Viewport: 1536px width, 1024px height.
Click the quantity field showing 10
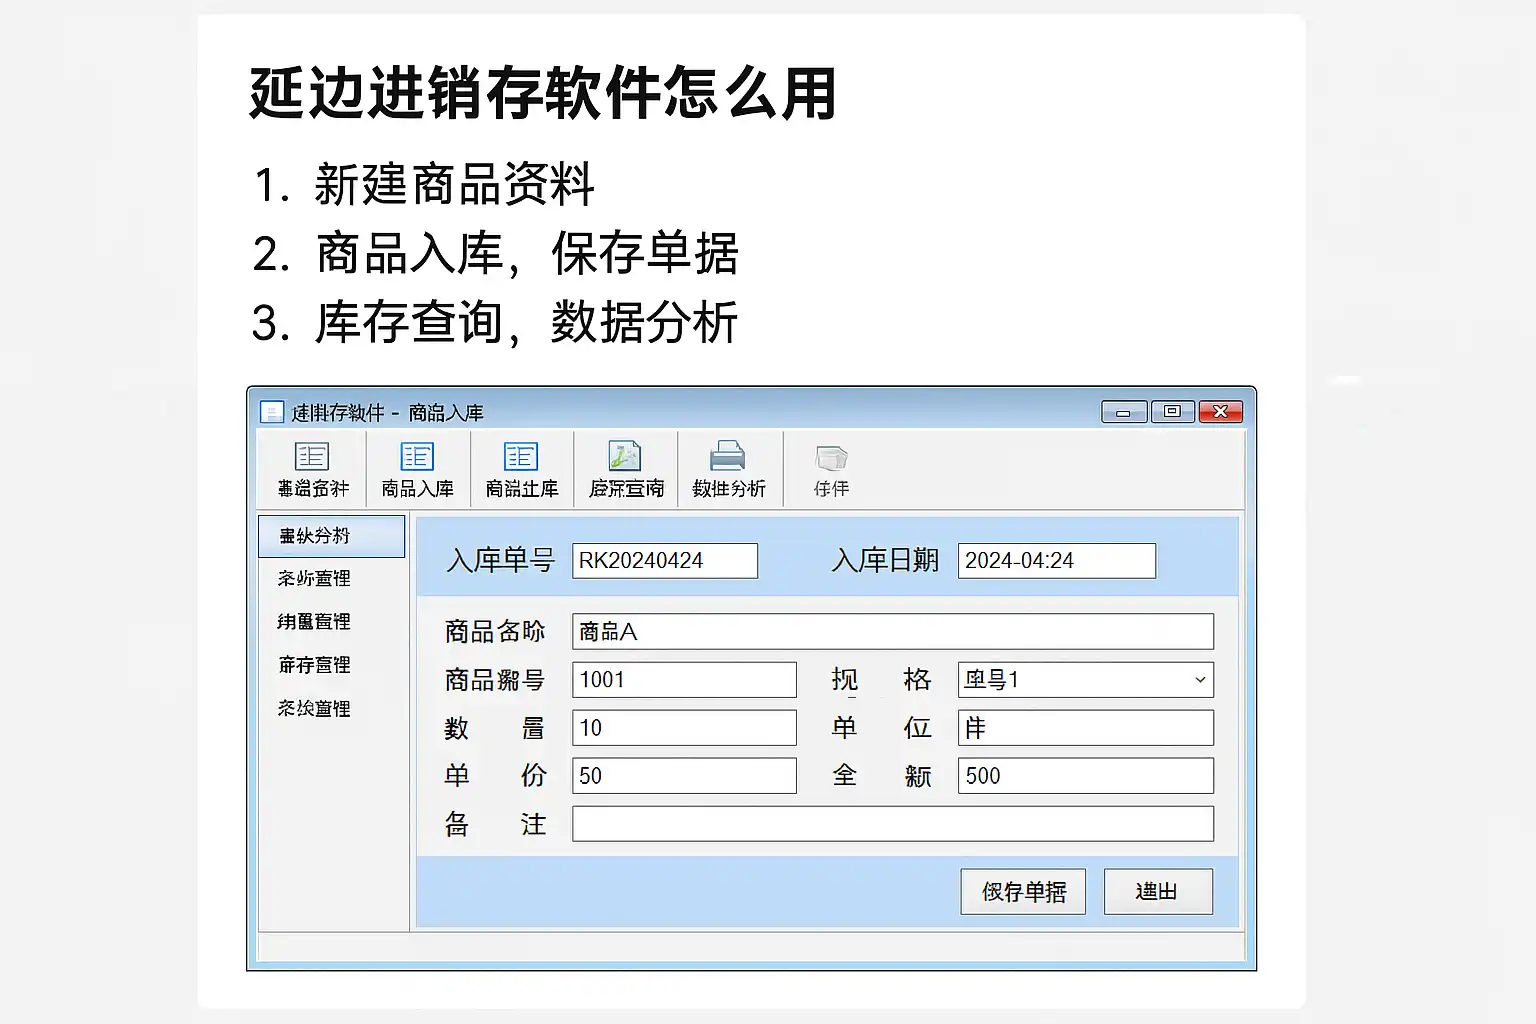coord(684,728)
